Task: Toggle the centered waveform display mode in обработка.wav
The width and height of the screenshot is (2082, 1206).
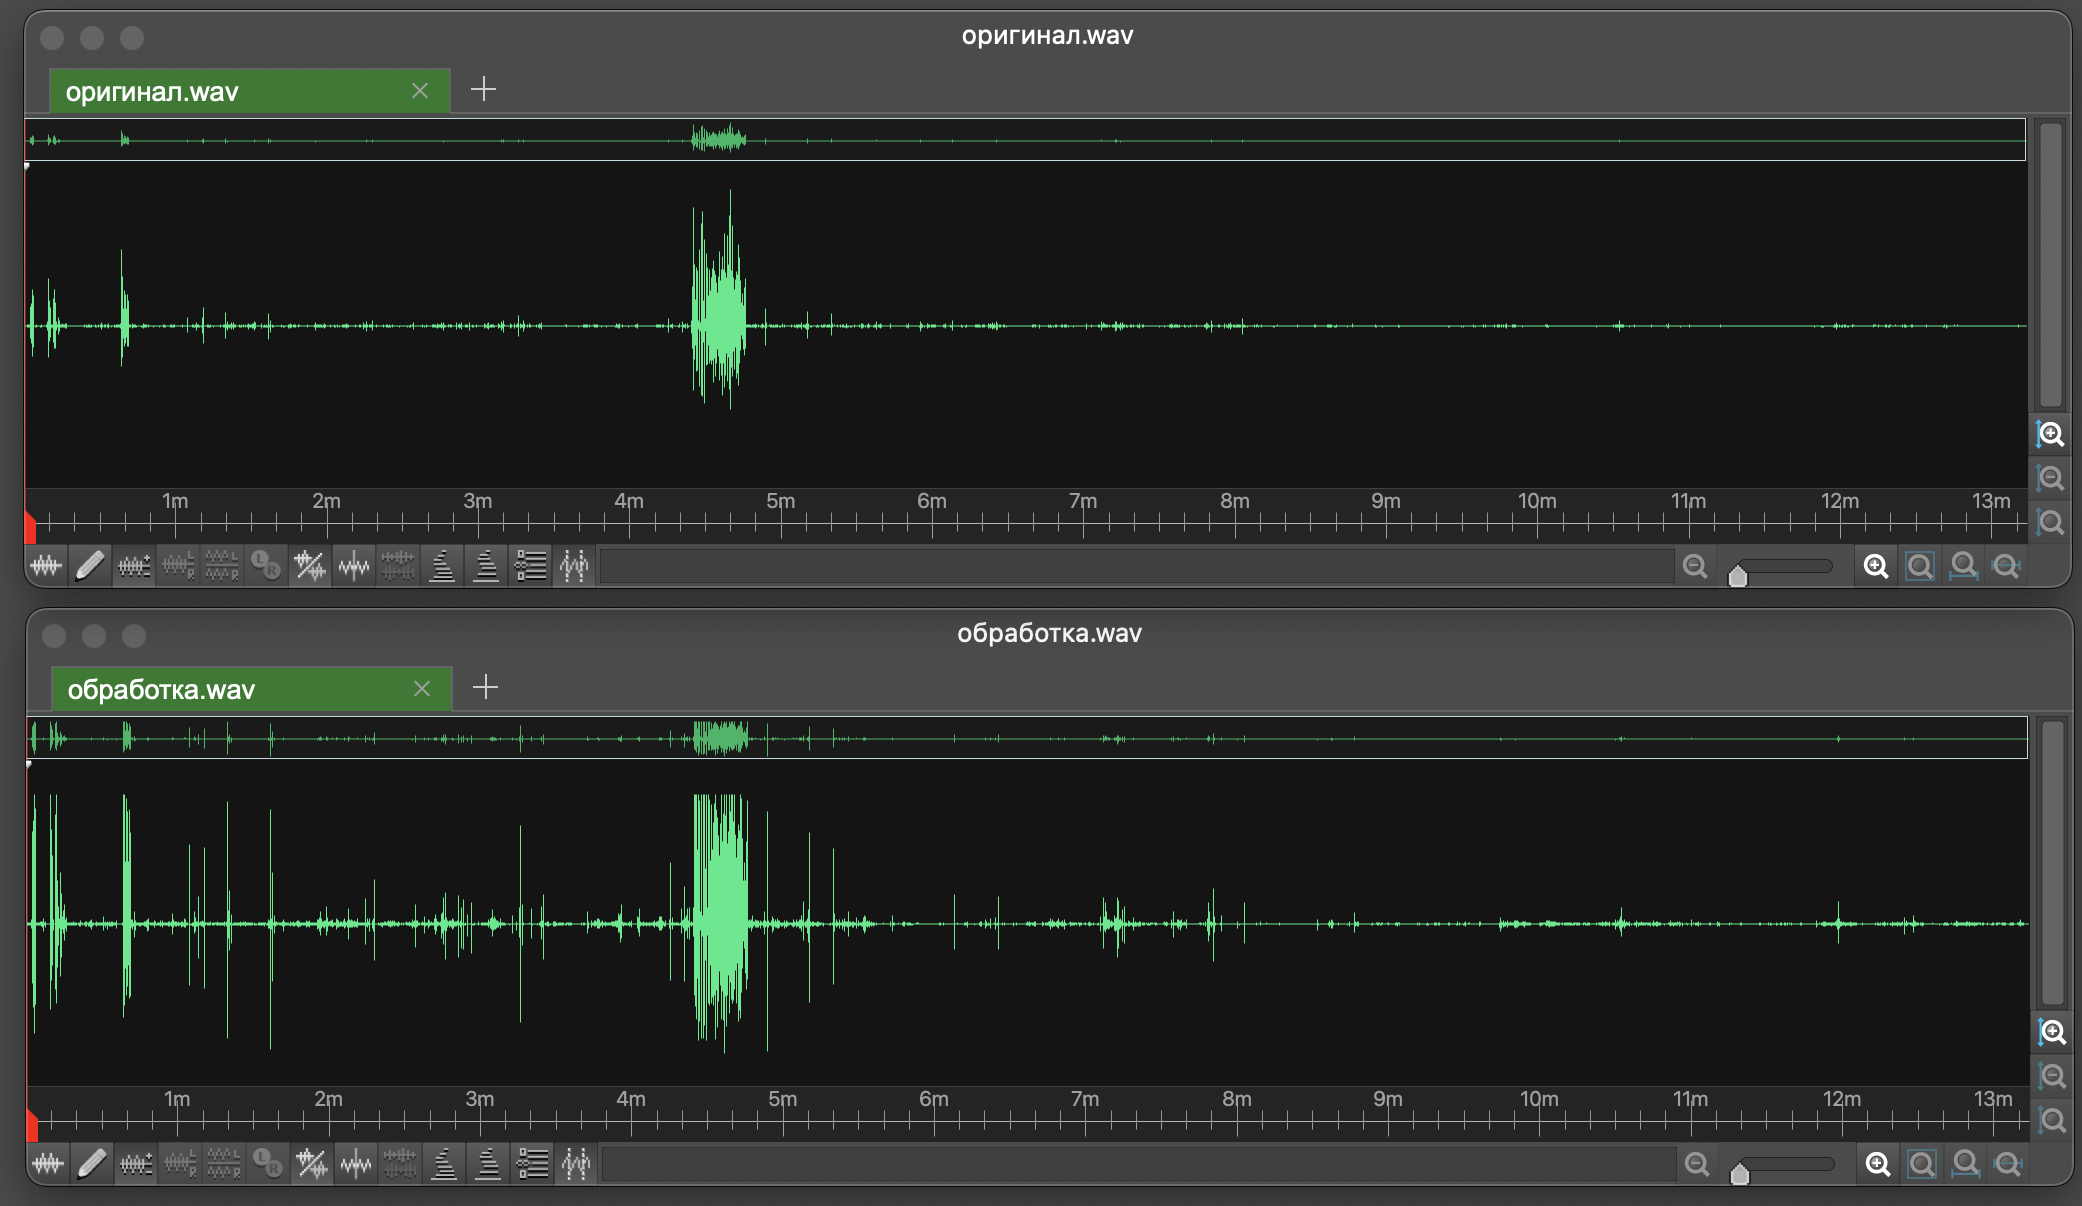Action: coord(356,1164)
